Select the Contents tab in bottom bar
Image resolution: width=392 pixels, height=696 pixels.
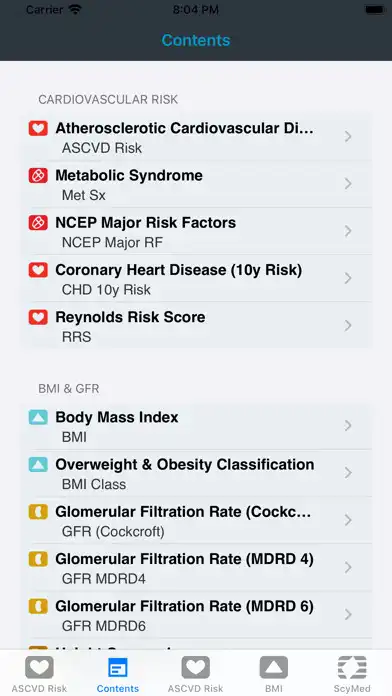(x=118, y=674)
